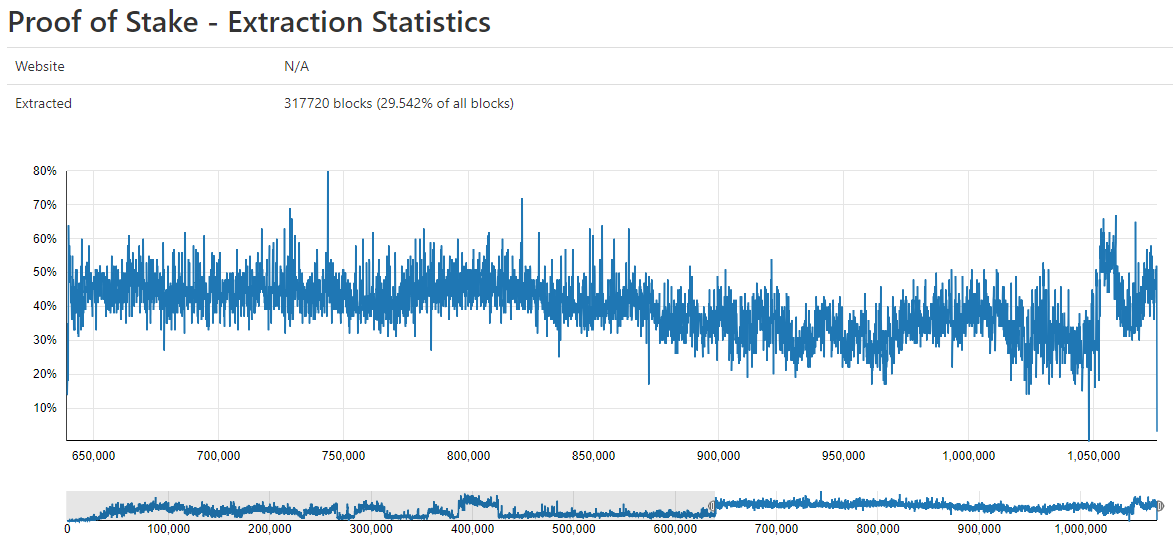Click the 10% y-axis label

click(45, 408)
